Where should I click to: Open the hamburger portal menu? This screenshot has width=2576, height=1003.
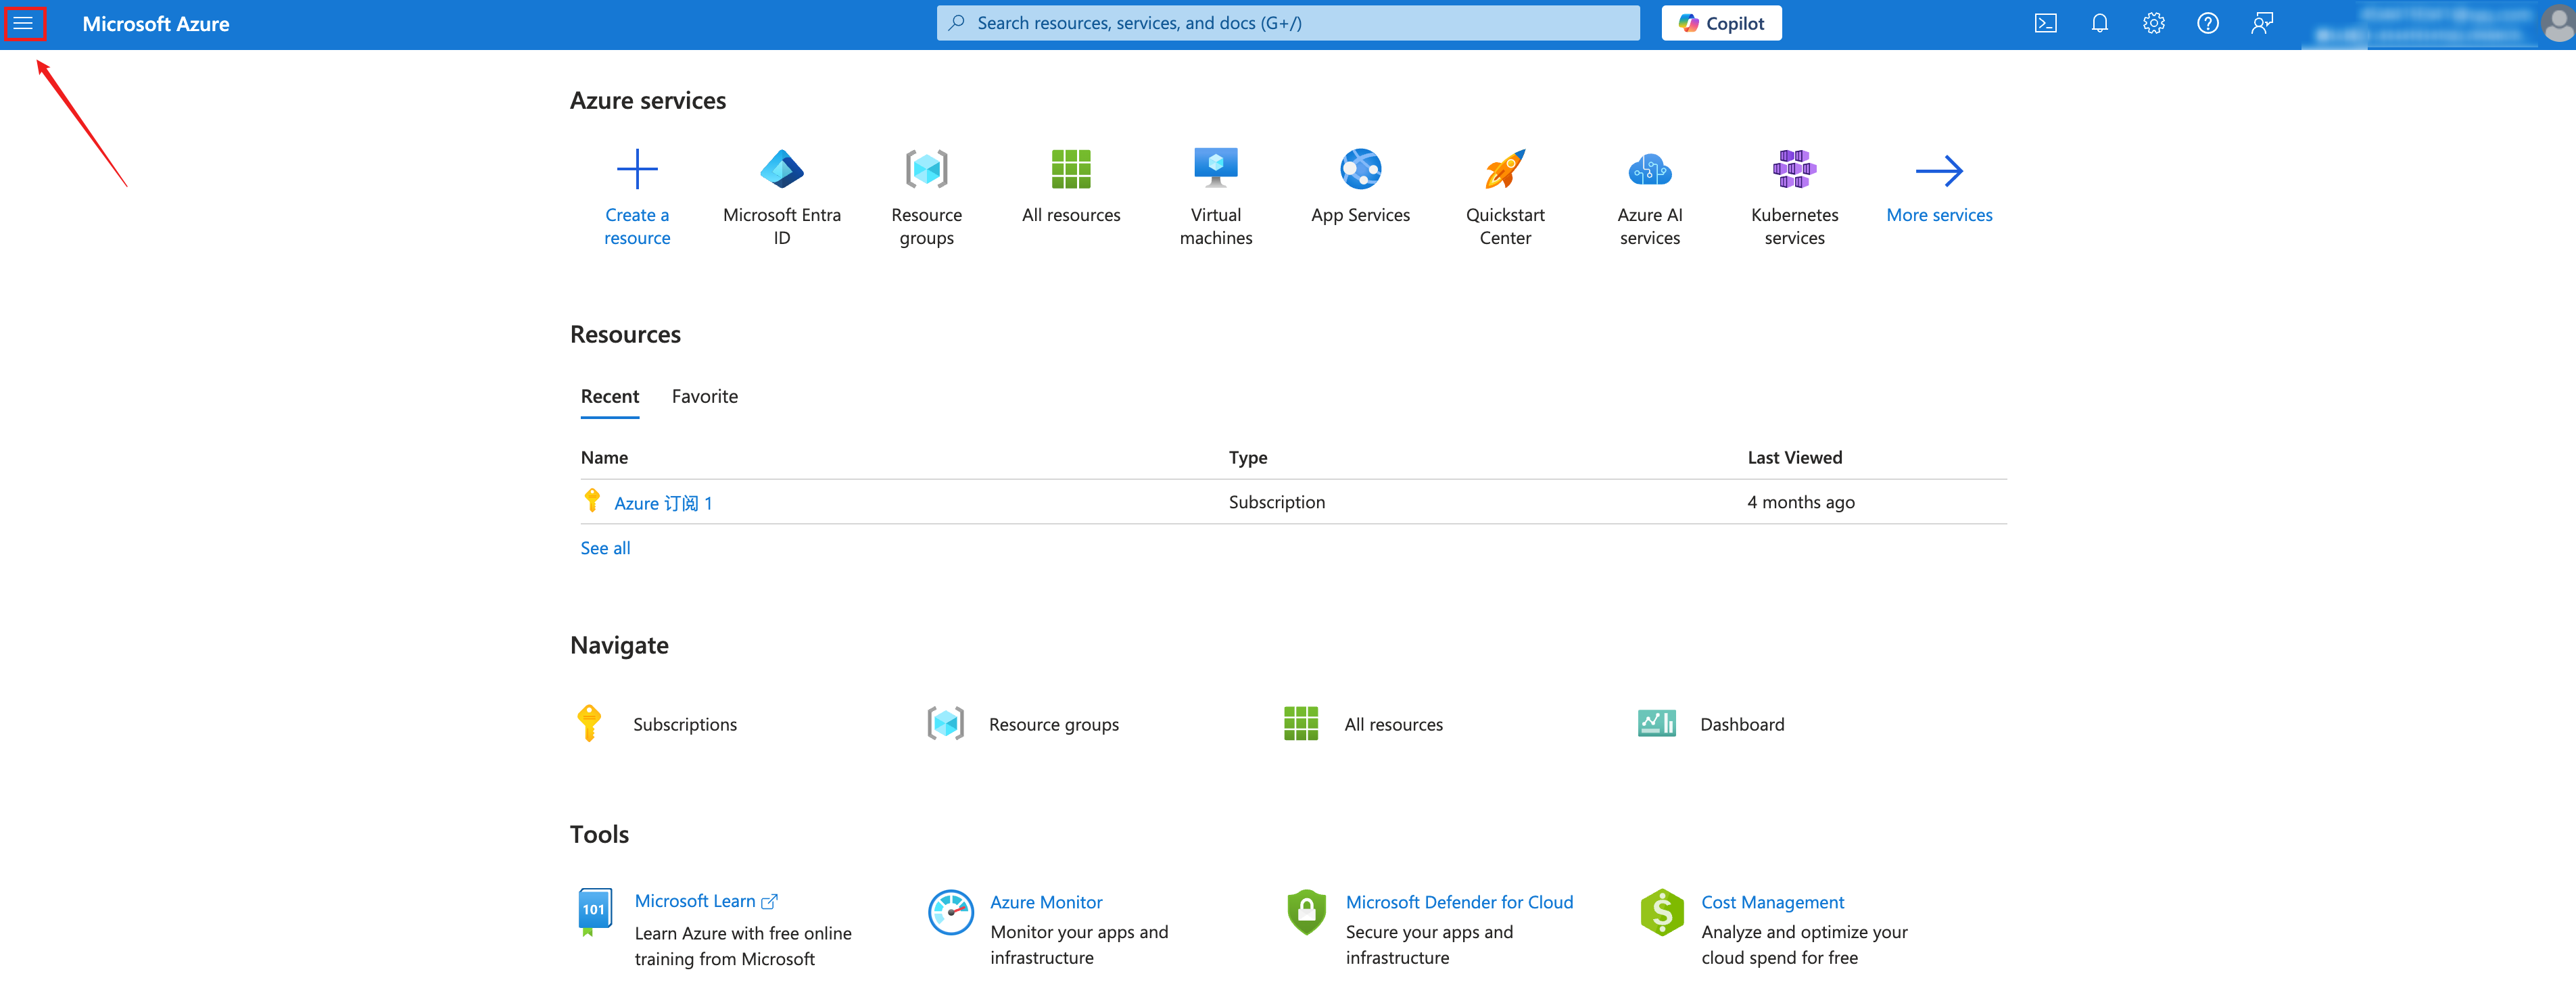(x=23, y=23)
